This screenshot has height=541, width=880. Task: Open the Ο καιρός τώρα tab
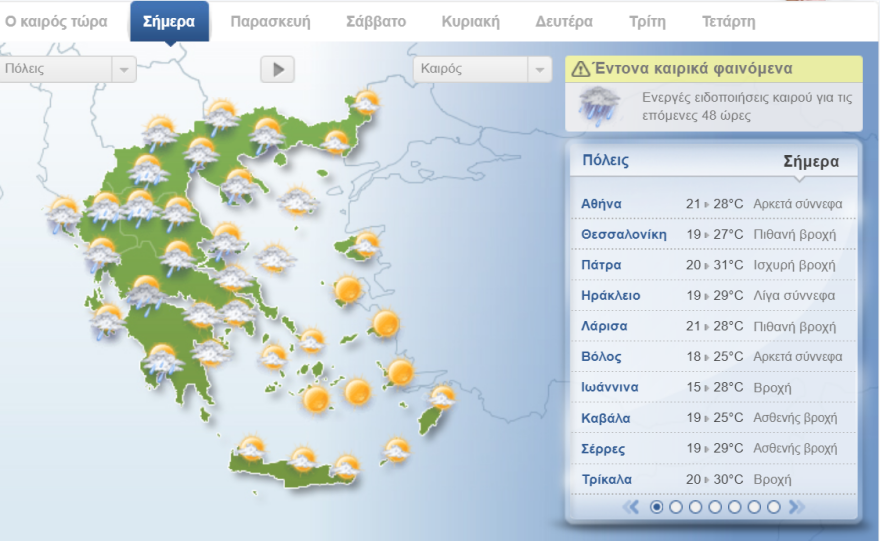[57, 21]
